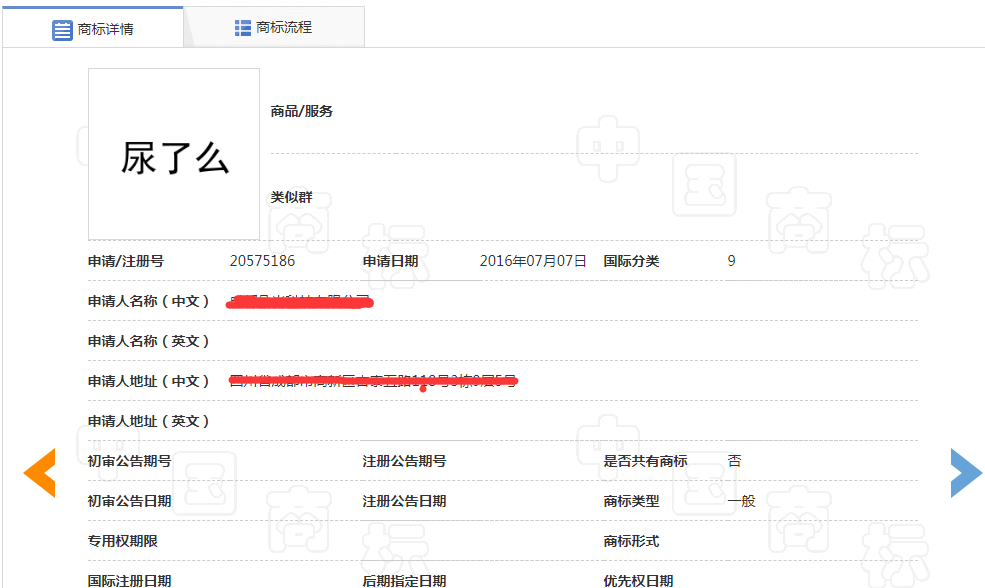This screenshot has height=588, width=985.
Task: Click the 尿了么 trademark image
Action: tap(174, 155)
